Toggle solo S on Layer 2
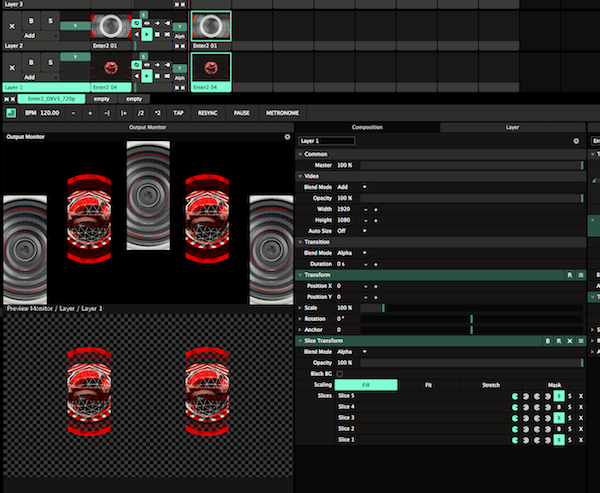Image resolution: width=600 pixels, height=493 pixels. pyautogui.click(x=49, y=63)
